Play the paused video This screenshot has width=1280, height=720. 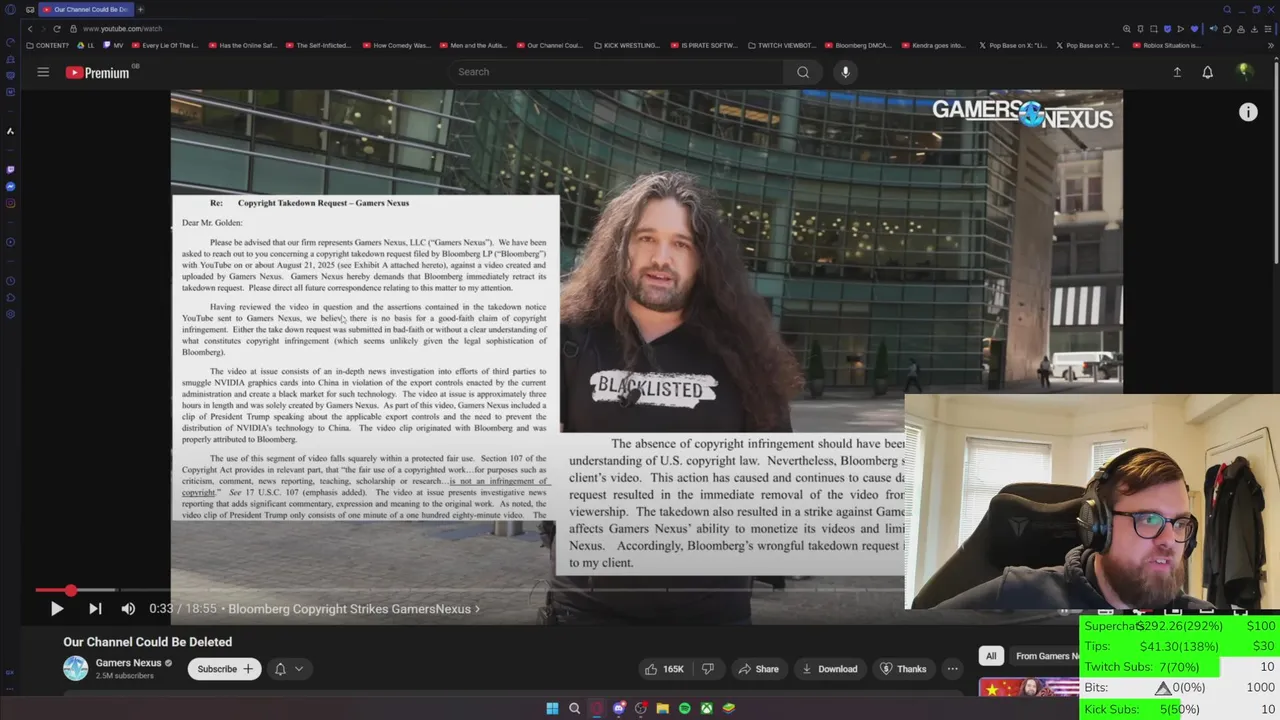(x=57, y=608)
